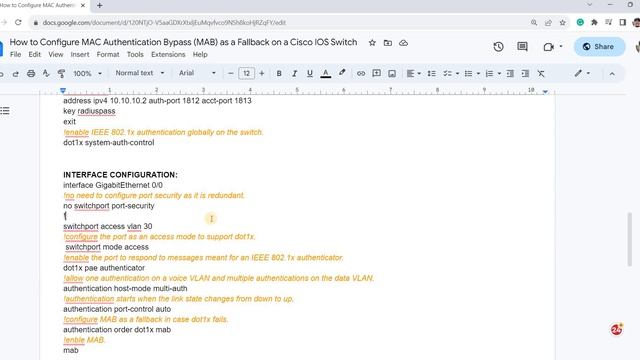Open the File menu
Viewport: 640px width, 360px height.
[x=16, y=54]
